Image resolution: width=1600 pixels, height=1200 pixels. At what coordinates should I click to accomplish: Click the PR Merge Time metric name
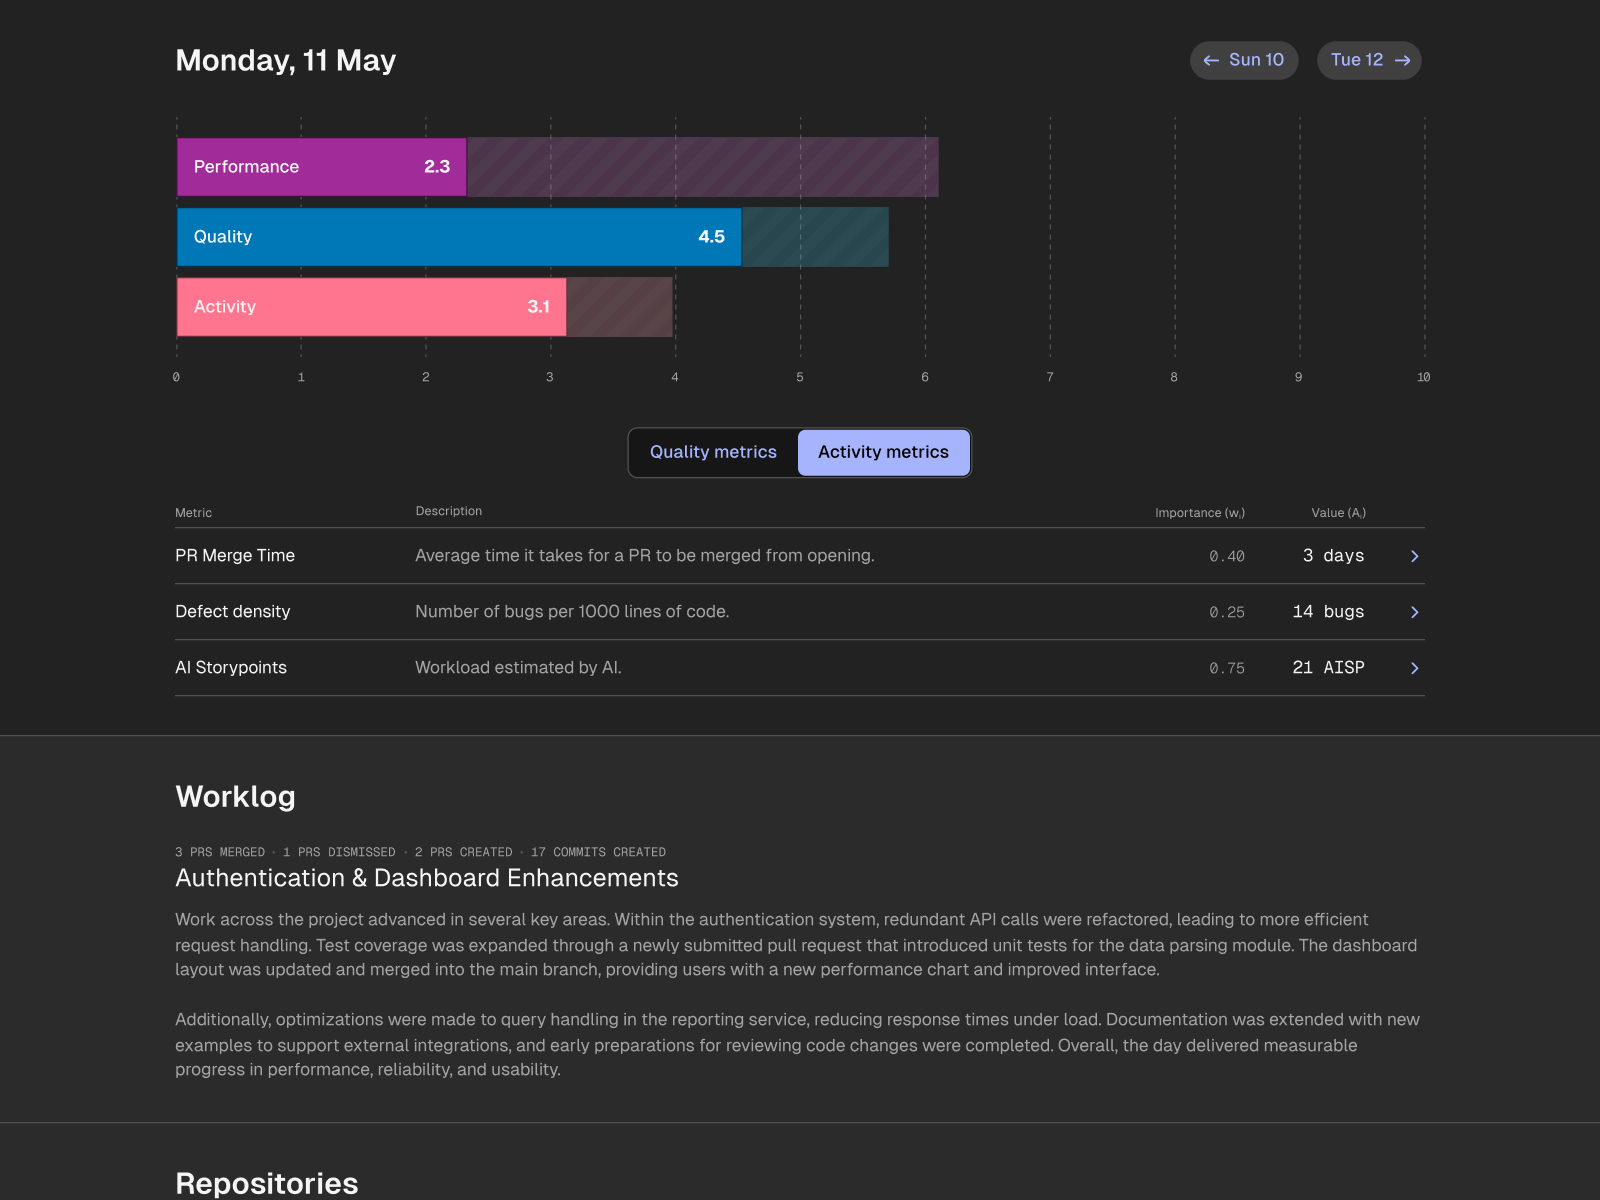pyautogui.click(x=235, y=555)
